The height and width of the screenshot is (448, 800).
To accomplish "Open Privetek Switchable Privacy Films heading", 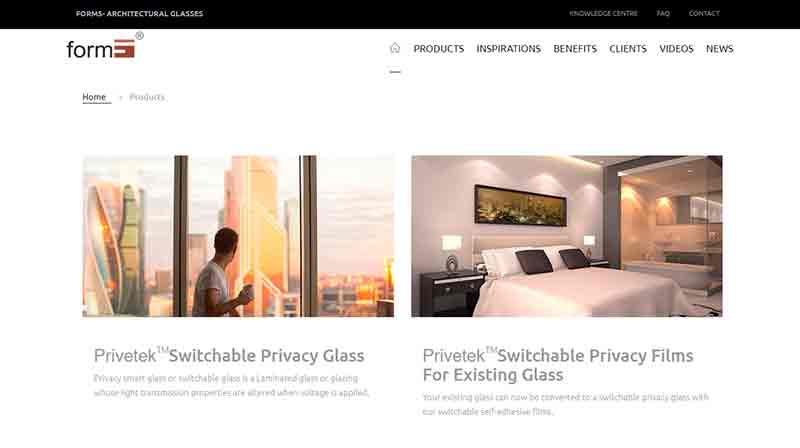I will 558,365.
